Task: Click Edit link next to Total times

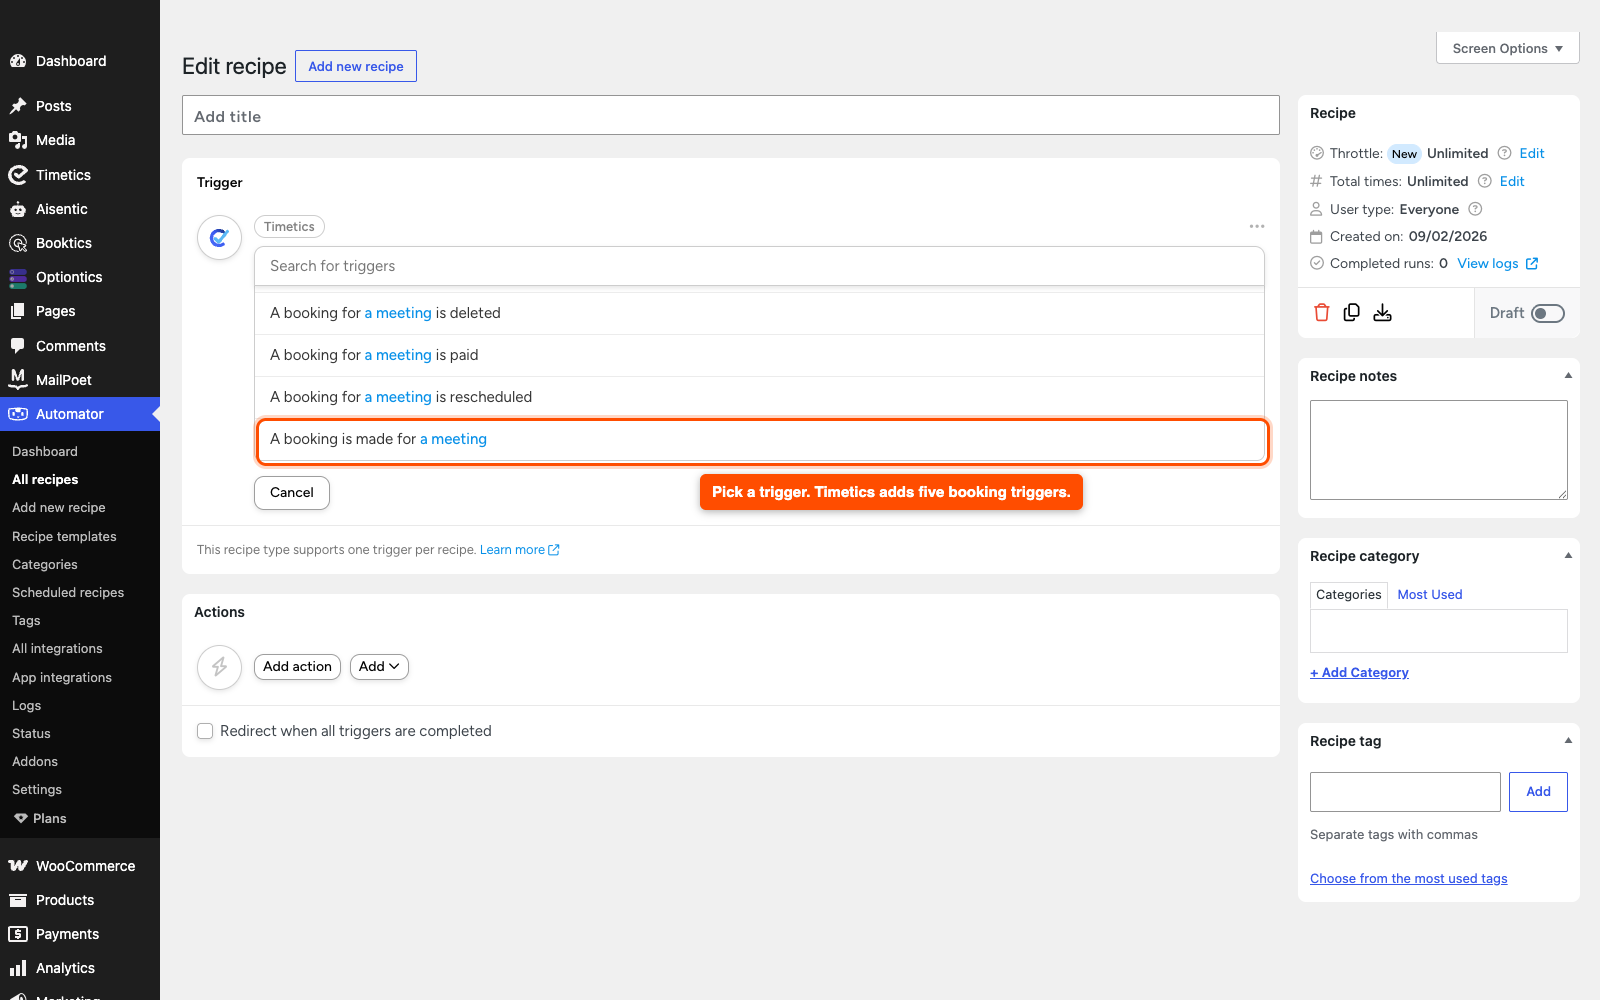Action: pyautogui.click(x=1512, y=181)
